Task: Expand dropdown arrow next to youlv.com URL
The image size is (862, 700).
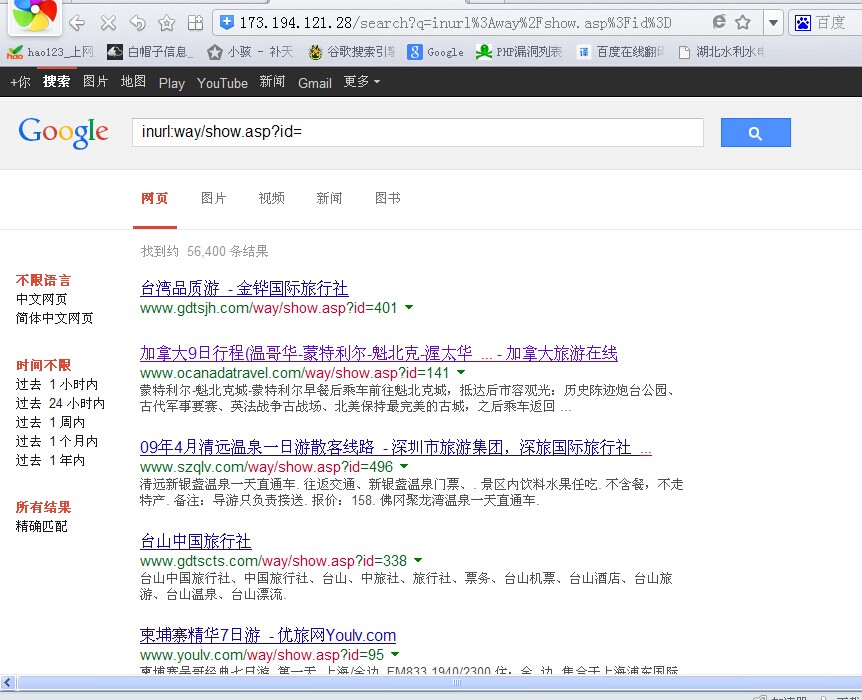Action: point(395,654)
